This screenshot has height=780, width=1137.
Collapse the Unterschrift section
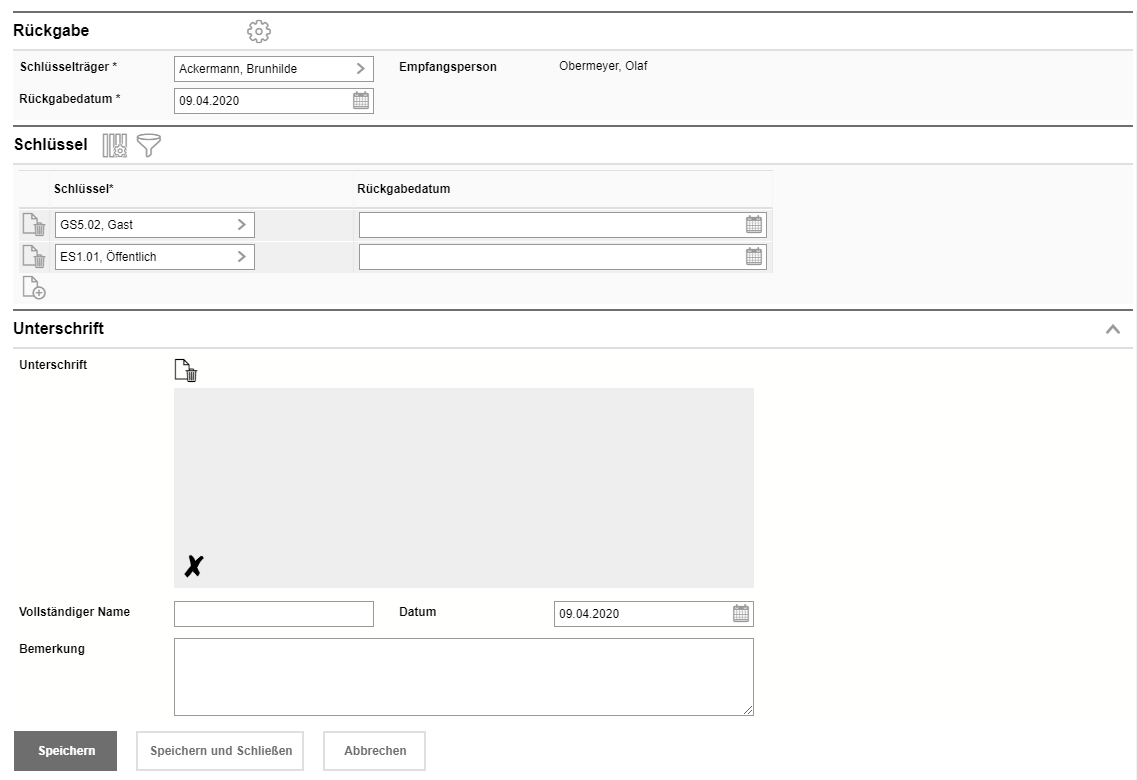[x=1112, y=329]
